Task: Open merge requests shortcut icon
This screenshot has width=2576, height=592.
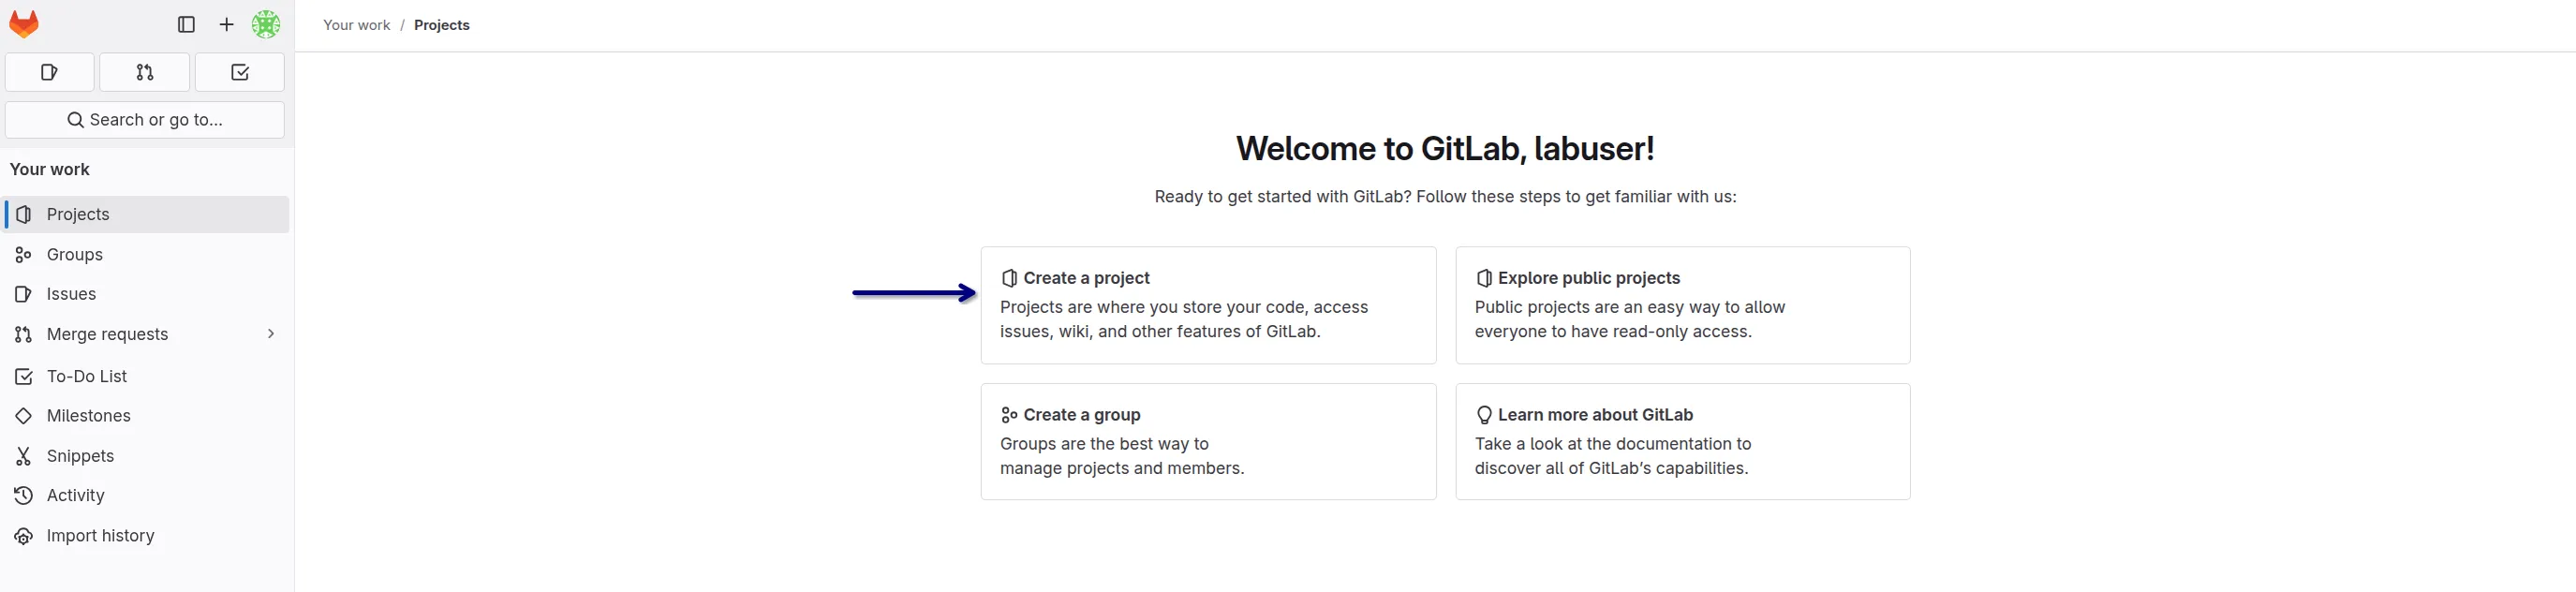Action: pos(144,71)
